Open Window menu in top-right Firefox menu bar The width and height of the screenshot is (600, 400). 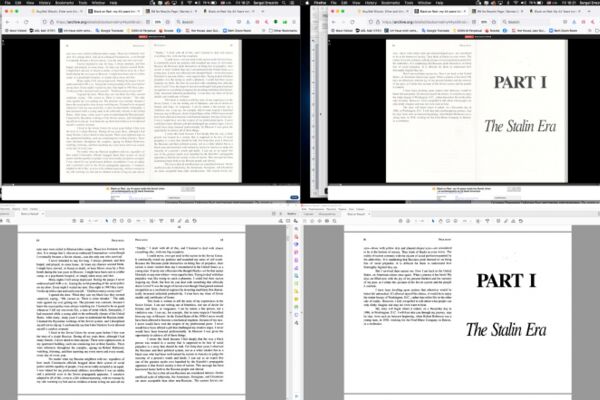coord(424,3)
